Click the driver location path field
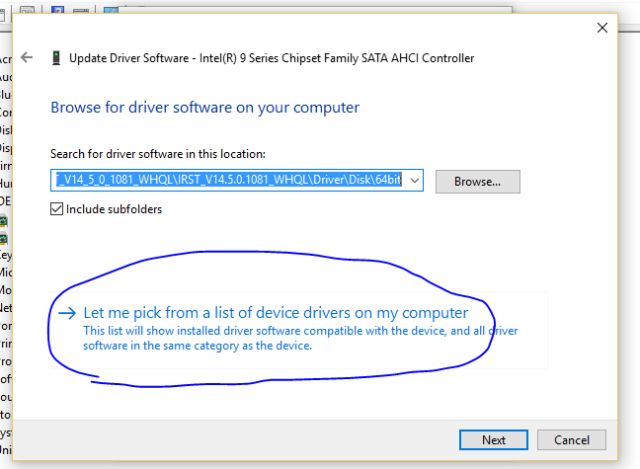The height and width of the screenshot is (469, 640). point(228,181)
